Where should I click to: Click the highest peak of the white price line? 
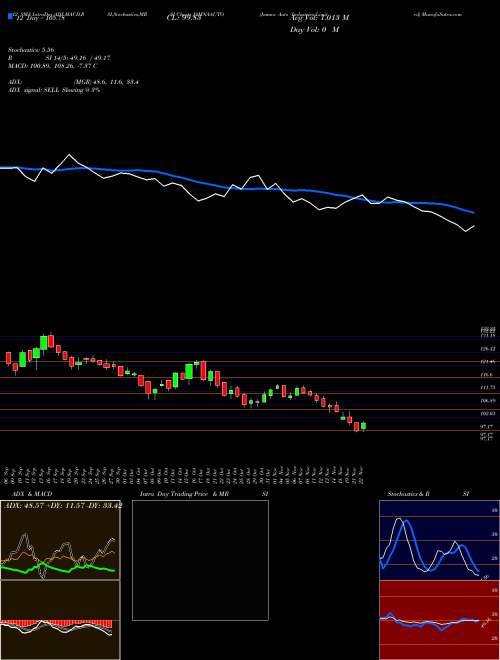(x=69, y=155)
